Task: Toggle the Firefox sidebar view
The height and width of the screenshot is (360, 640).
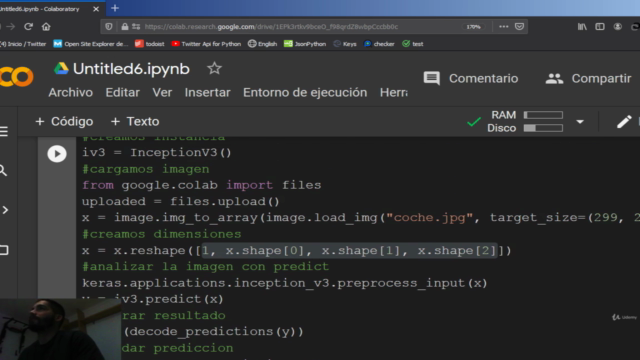Action: 600,27
